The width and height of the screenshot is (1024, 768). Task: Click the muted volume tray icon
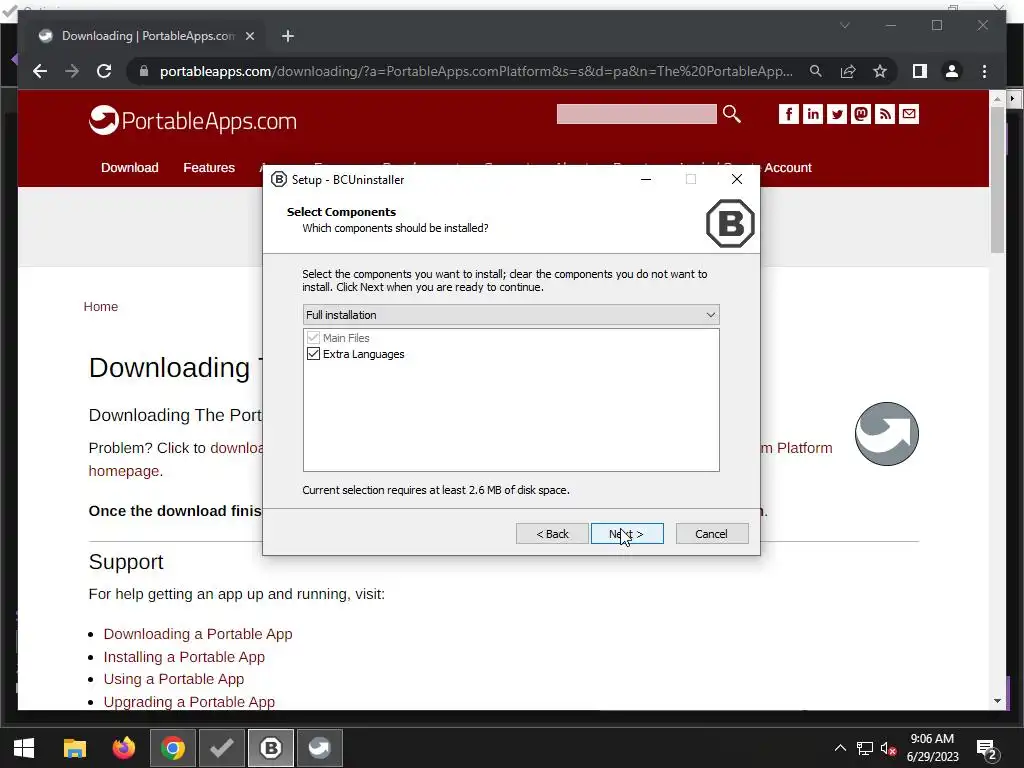pyautogui.click(x=888, y=748)
